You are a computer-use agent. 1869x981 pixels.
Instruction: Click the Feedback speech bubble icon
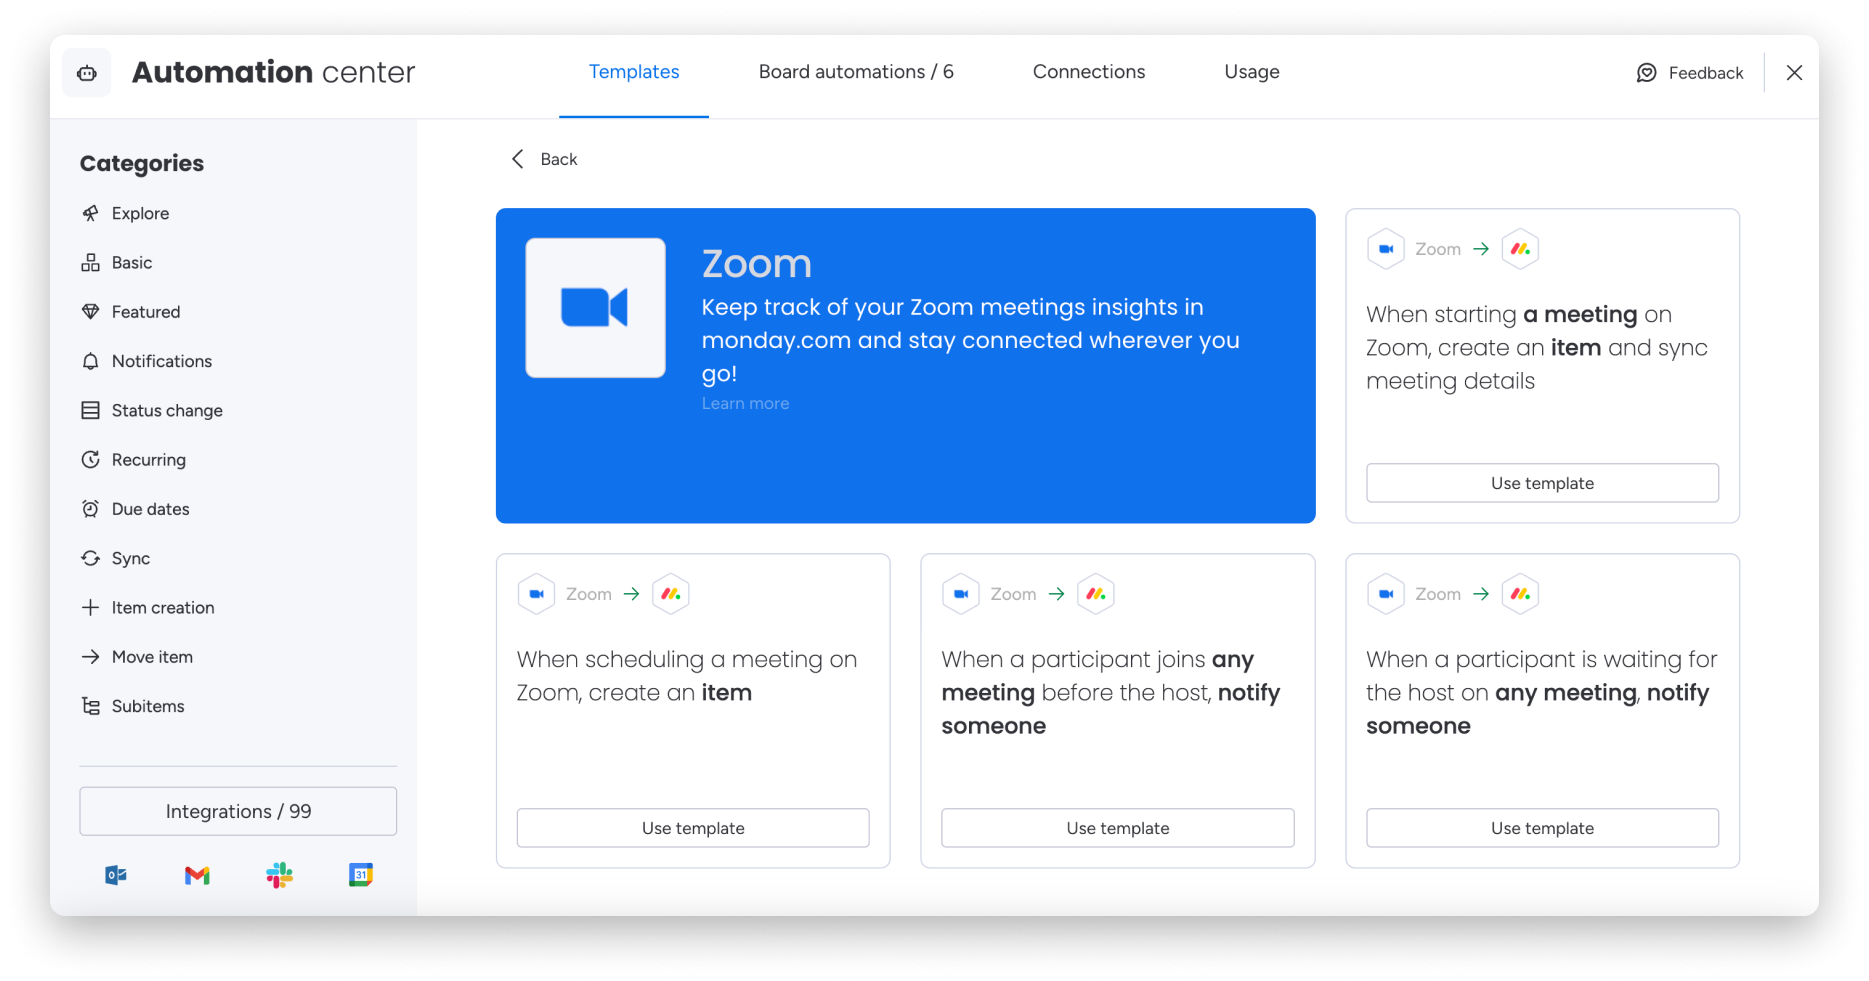[x=1647, y=73]
